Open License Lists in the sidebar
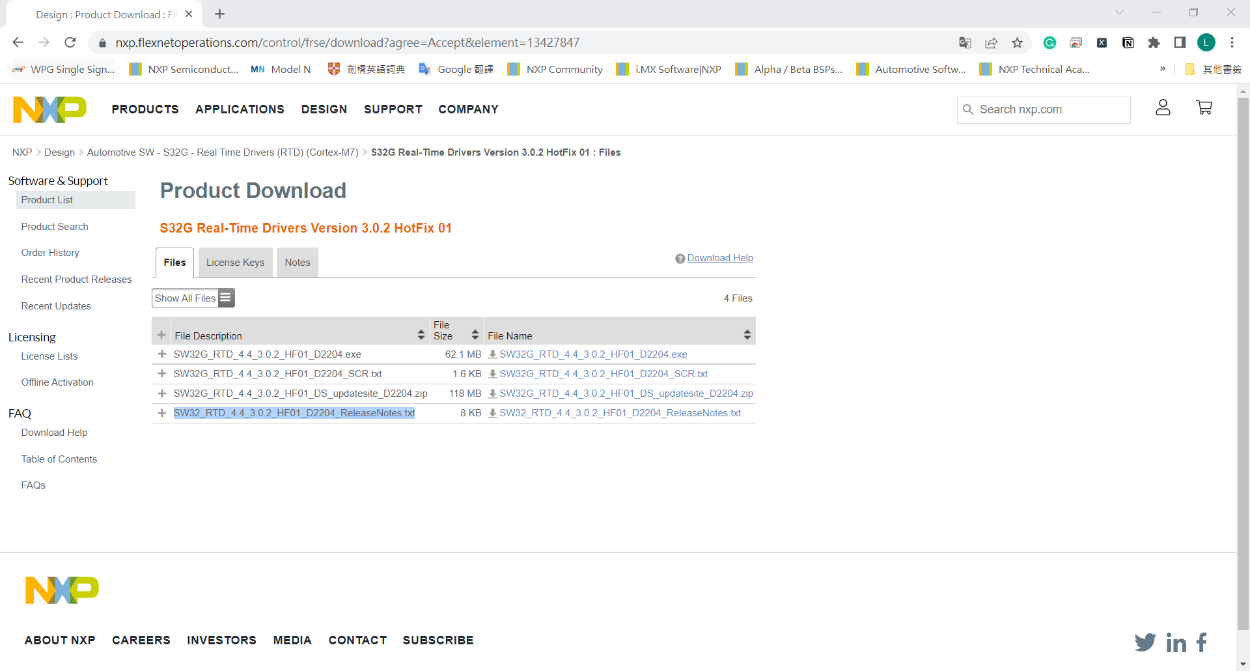 49,356
